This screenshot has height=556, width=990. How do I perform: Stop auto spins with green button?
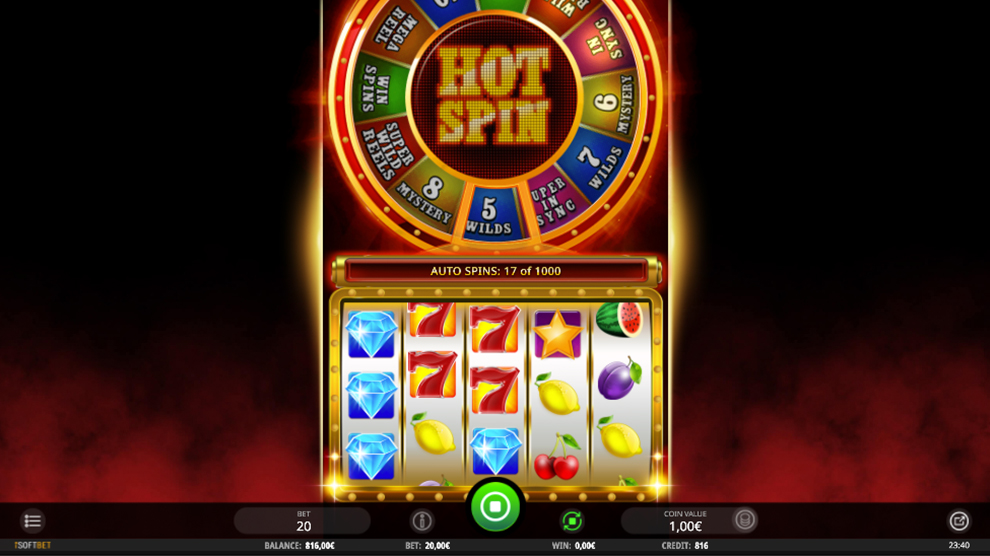(x=495, y=506)
